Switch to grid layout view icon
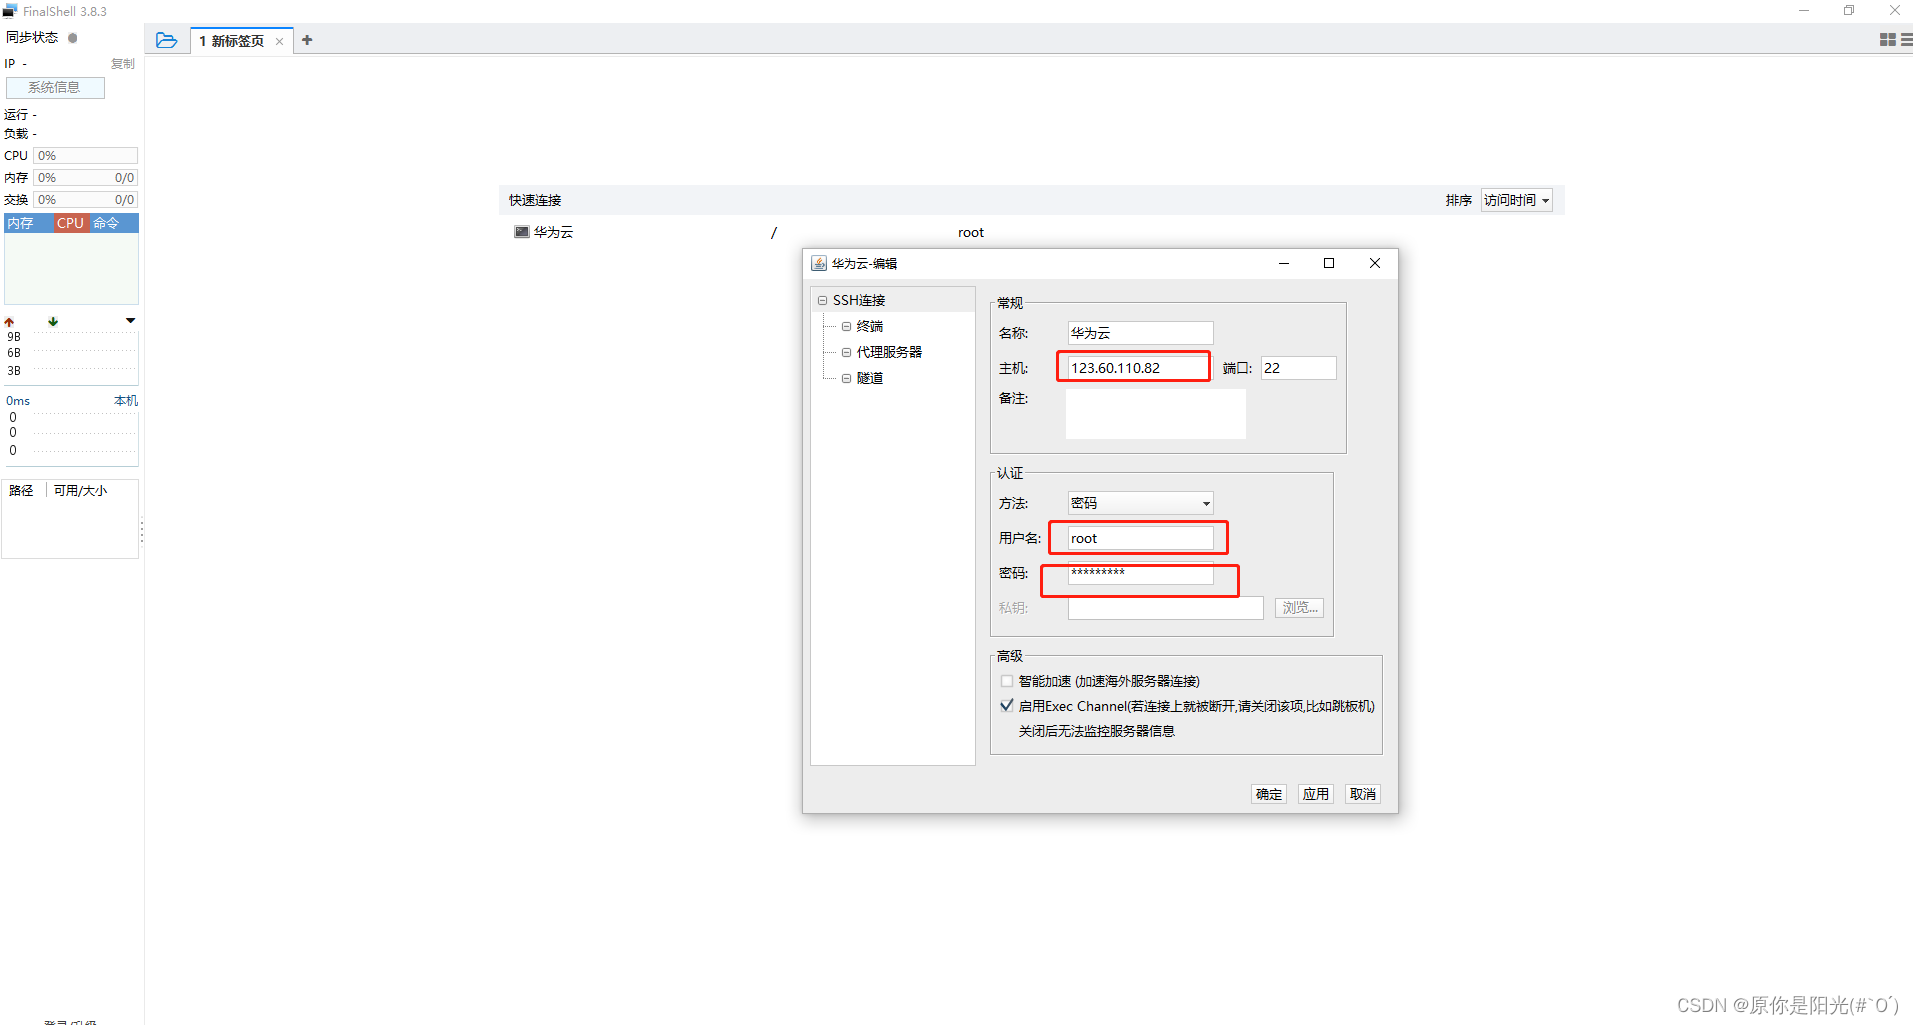Viewport: 1913px width, 1025px height. click(1888, 40)
